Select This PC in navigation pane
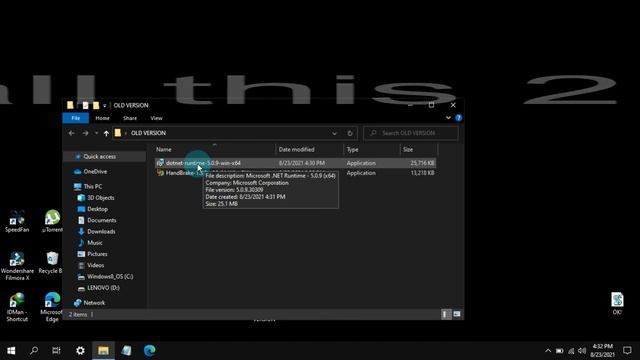Image resolution: width=640 pixels, height=360 pixels. (93, 186)
